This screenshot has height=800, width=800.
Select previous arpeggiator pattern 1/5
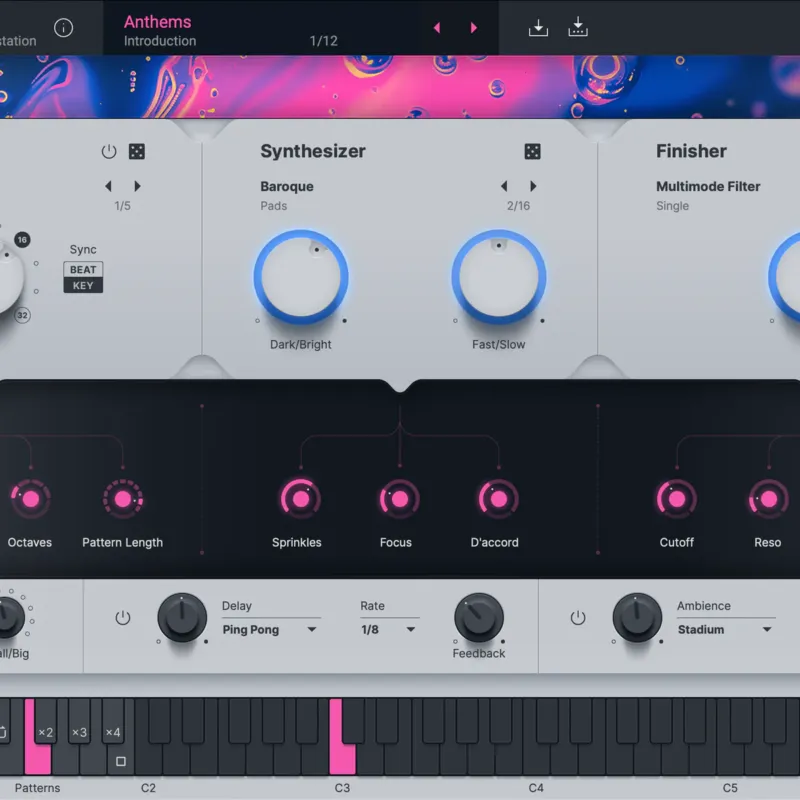pyautogui.click(x=108, y=186)
